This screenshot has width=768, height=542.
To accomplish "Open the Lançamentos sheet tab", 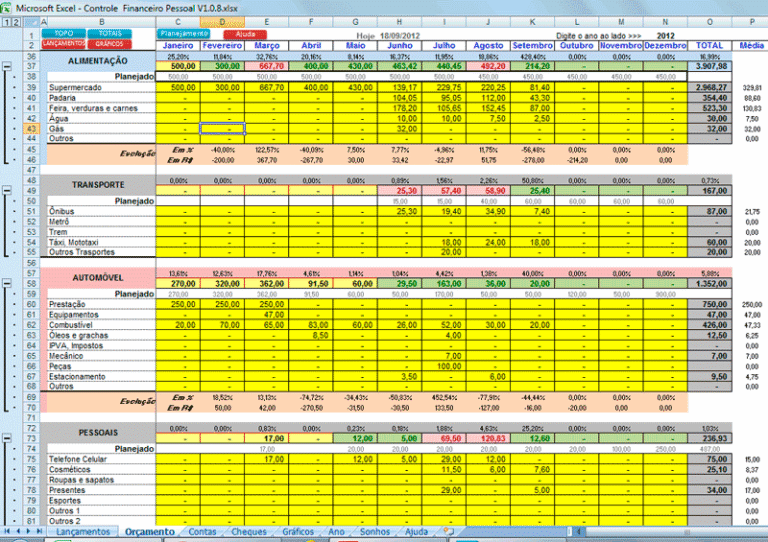I will 83,531.
